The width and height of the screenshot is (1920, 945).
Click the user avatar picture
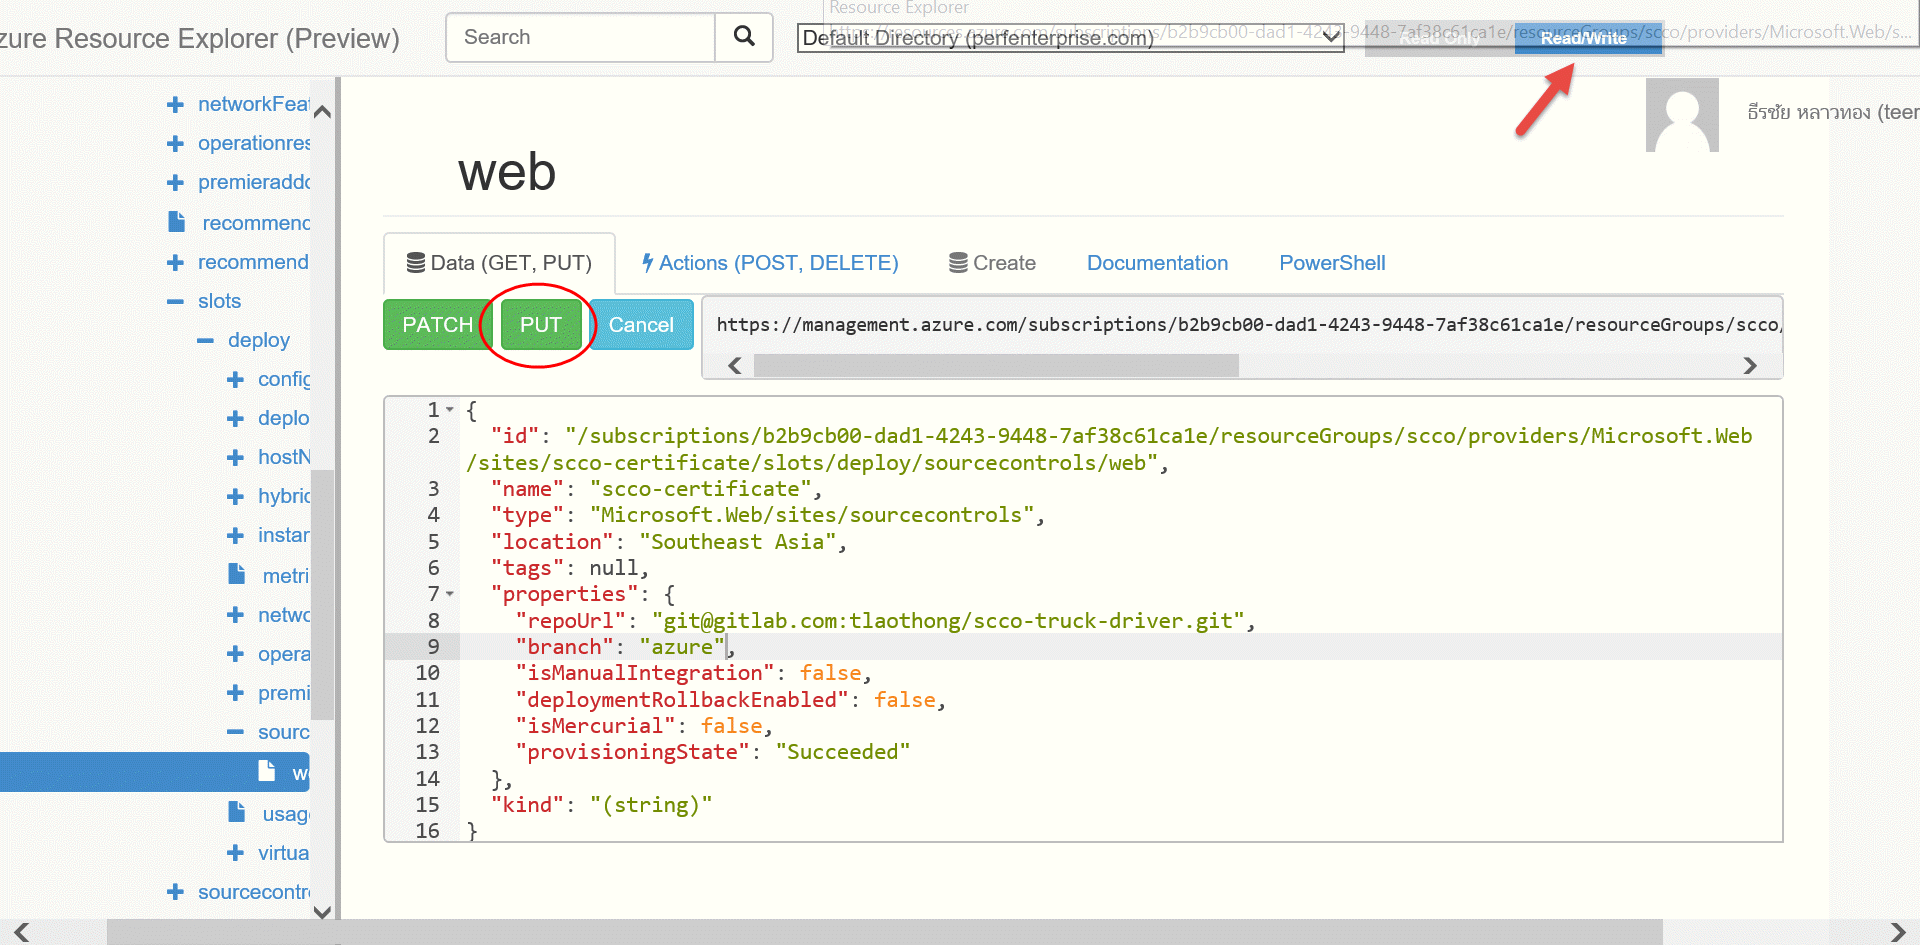1682,114
